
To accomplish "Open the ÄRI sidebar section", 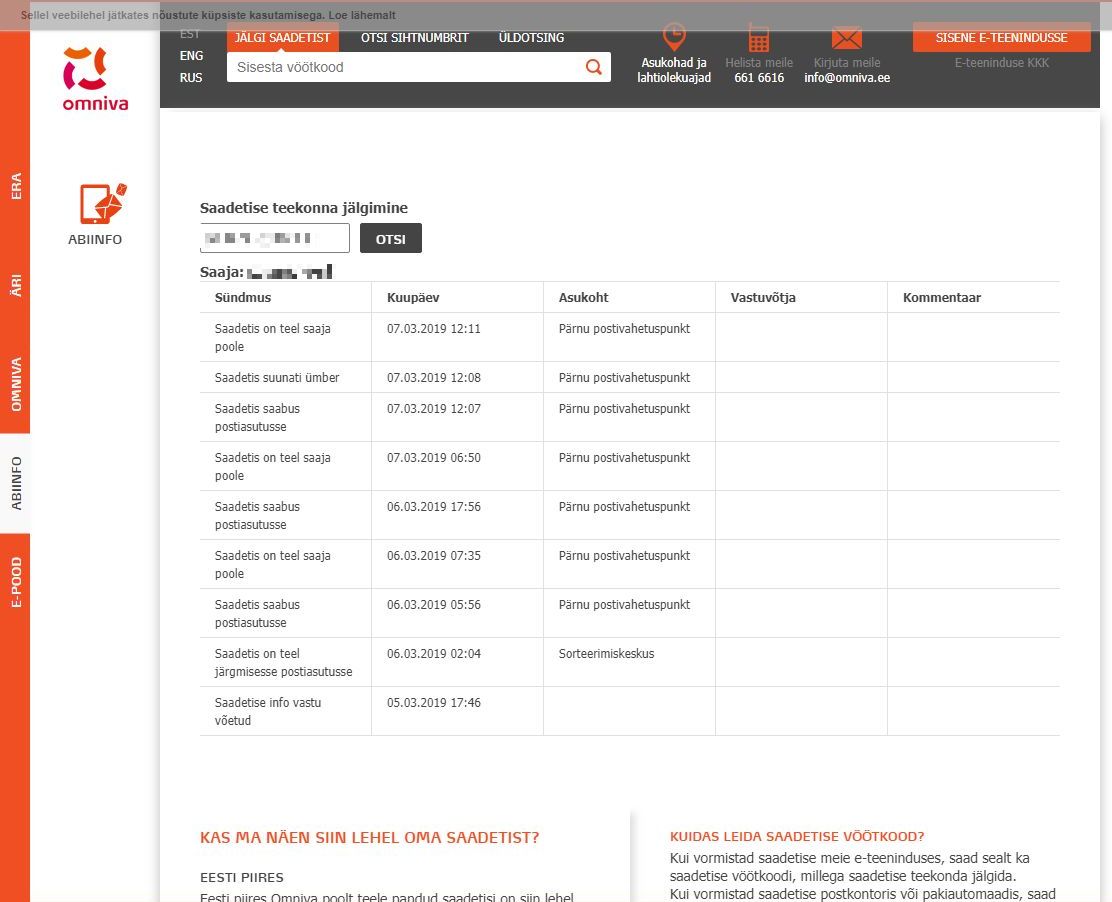I will coord(15,286).
